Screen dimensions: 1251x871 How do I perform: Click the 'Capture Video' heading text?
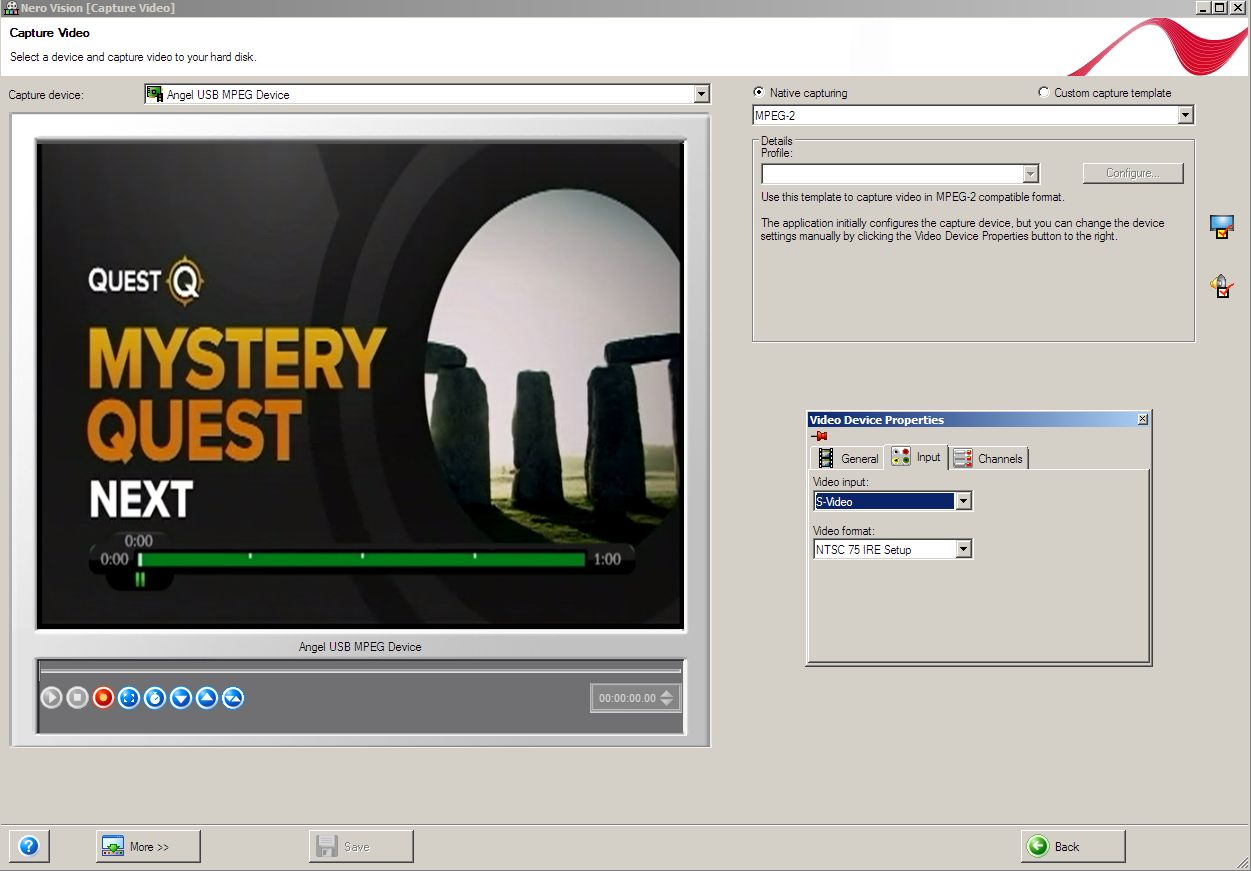(49, 33)
